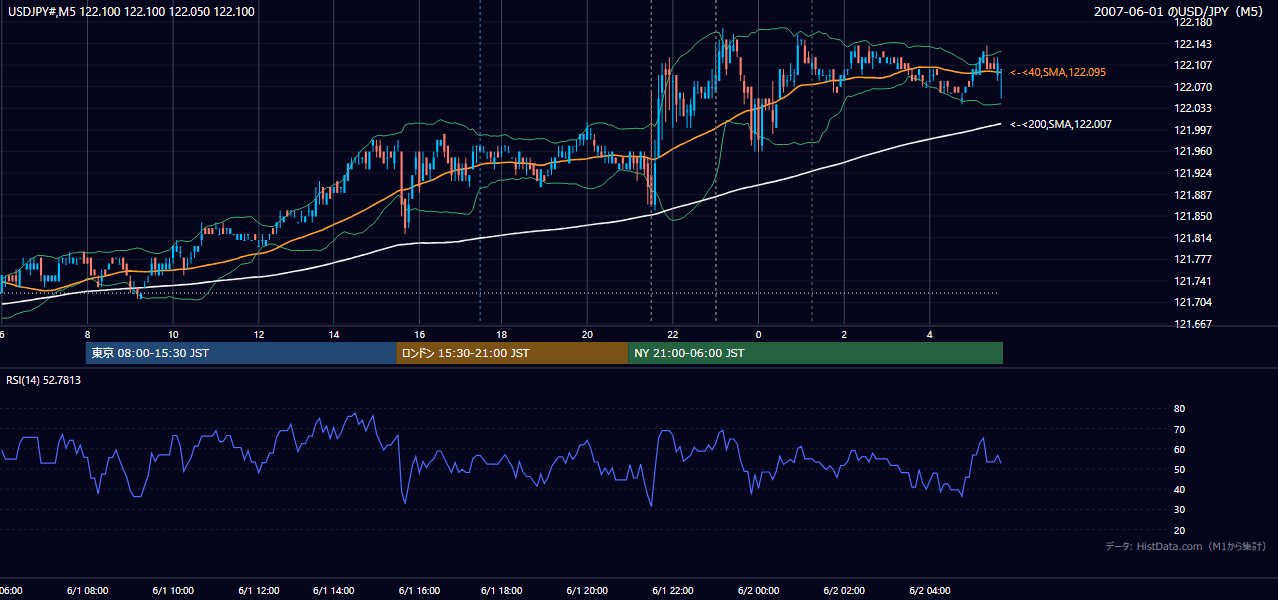Viewport: 1278px width, 600px height.
Task: Click the 6/1 14:00 date label
Action: [334, 591]
